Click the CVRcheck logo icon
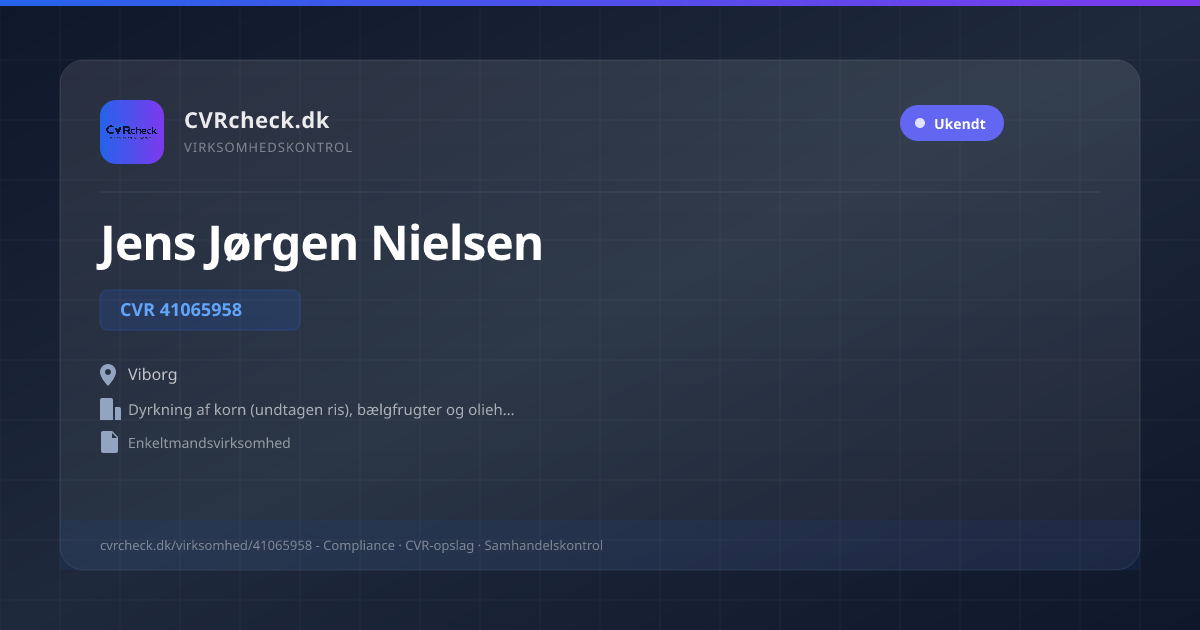The image size is (1200, 630). (132, 132)
